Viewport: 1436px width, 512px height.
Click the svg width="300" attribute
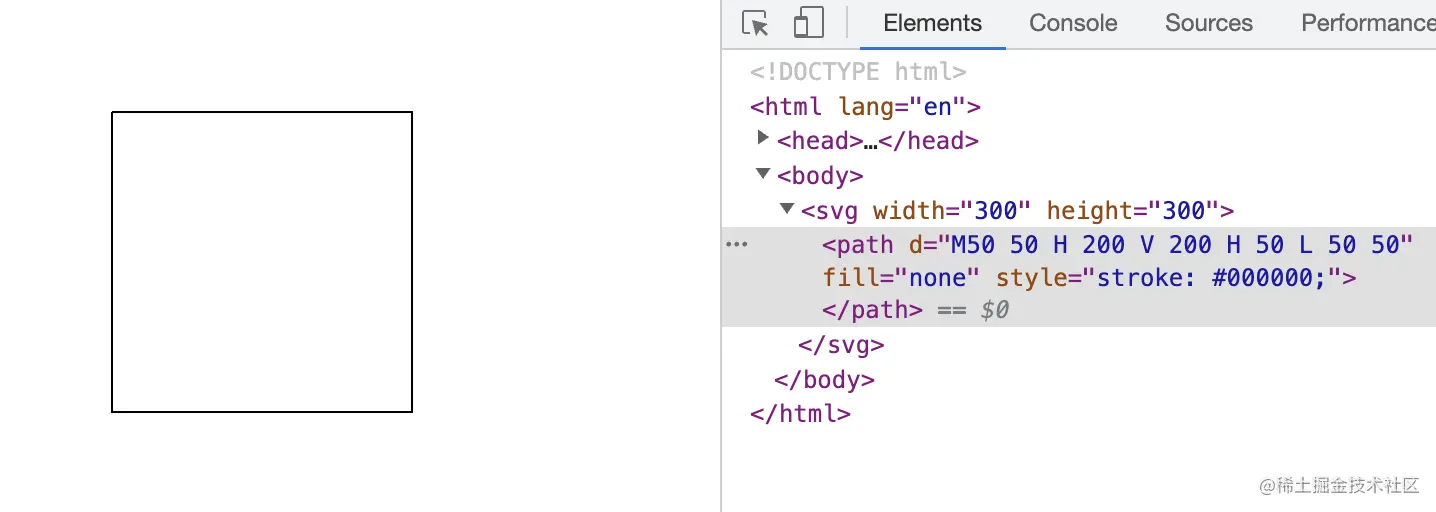pyautogui.click(x=951, y=211)
